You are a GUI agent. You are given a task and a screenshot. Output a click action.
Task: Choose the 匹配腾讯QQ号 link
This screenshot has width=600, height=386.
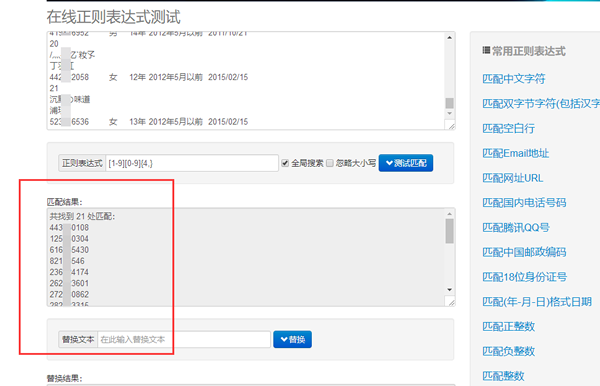(x=516, y=228)
